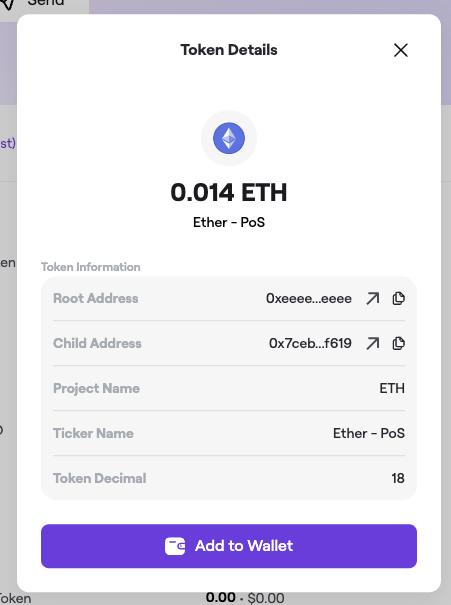
Task: Click the Add to Wallet button
Action: click(229, 546)
